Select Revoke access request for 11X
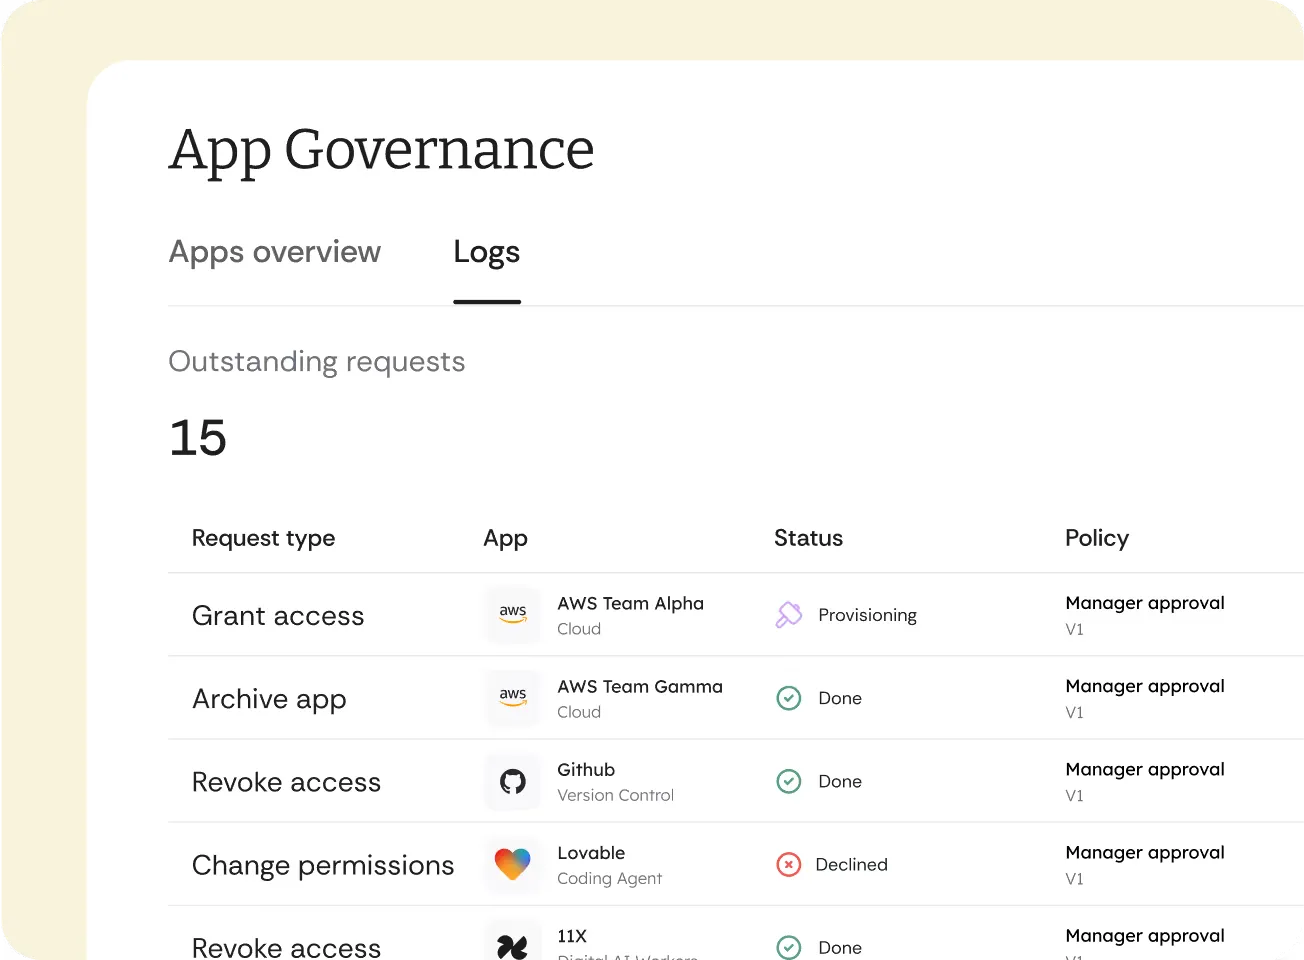Screen dimensions: 1304x960 (x=286, y=947)
